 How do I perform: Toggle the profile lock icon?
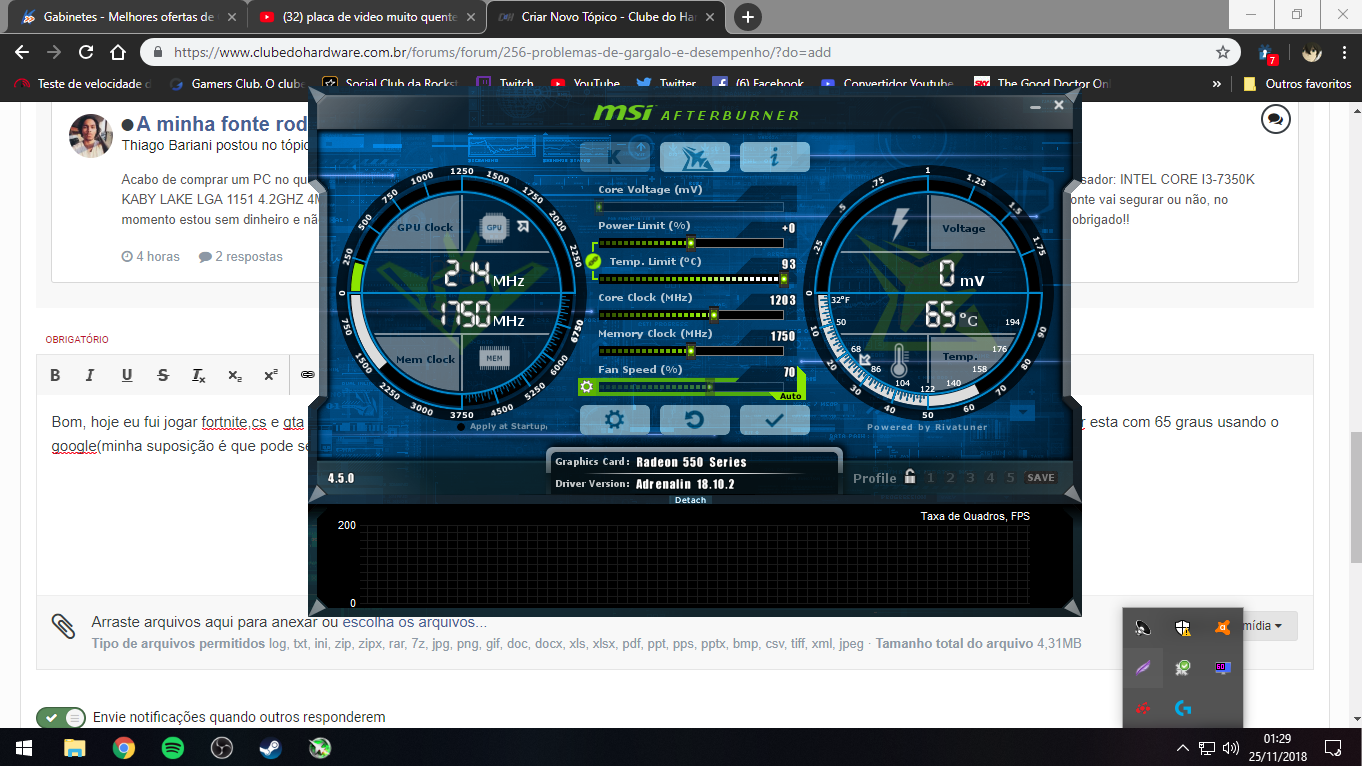click(x=909, y=477)
